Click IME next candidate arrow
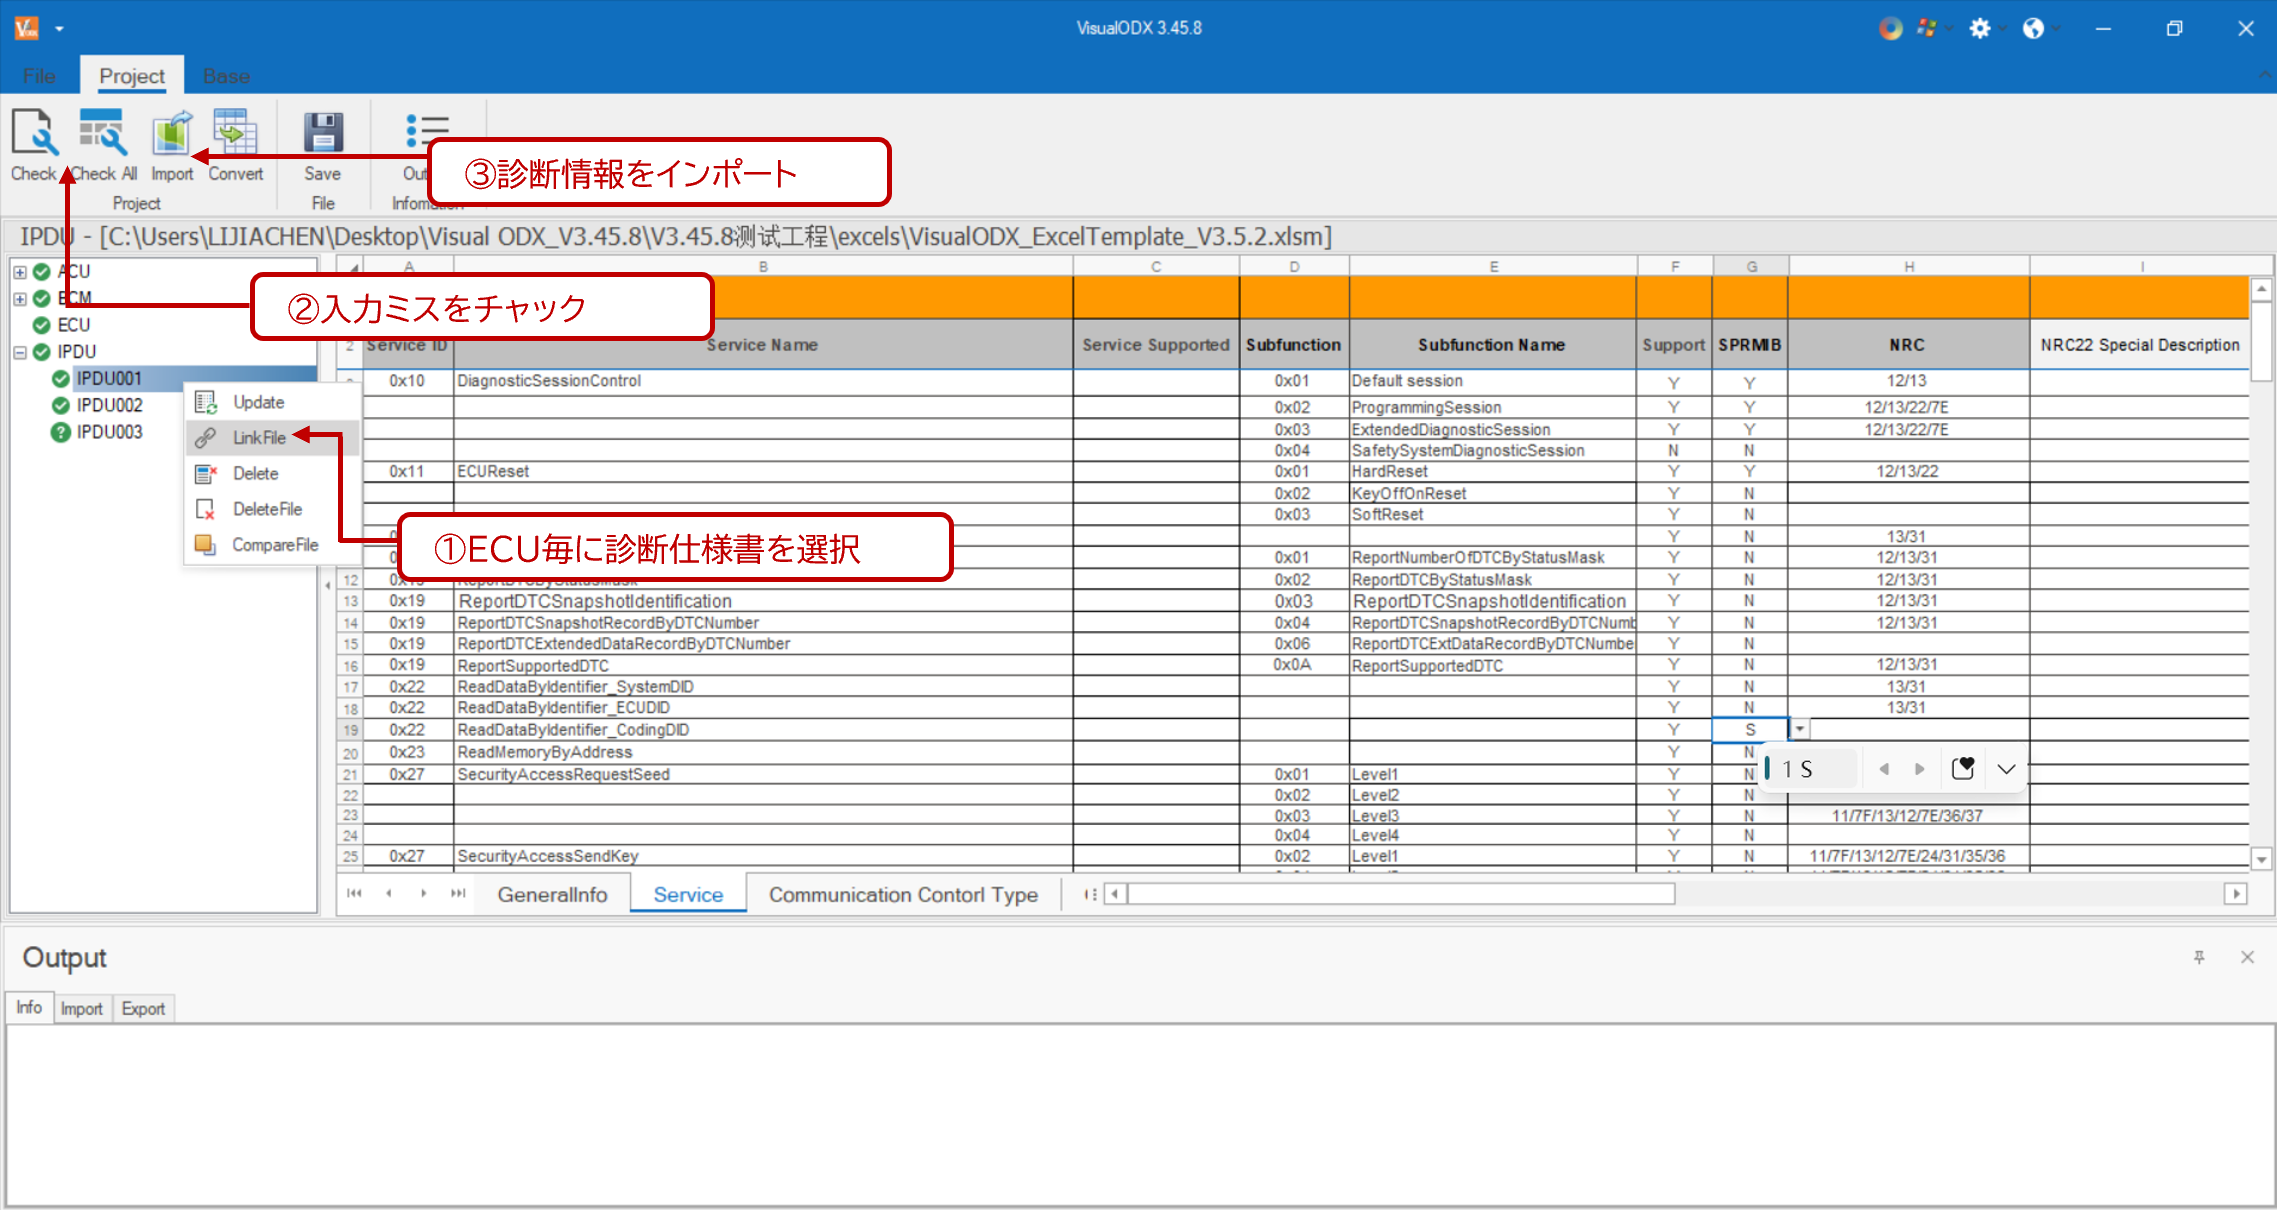Viewport: 2277px width, 1210px height. tap(1919, 769)
